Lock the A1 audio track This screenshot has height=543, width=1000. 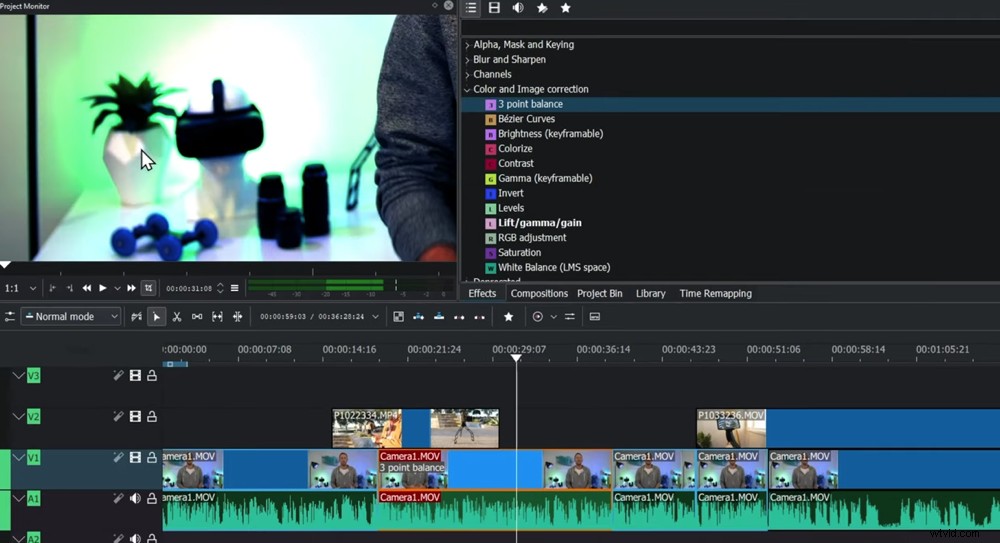coord(152,498)
